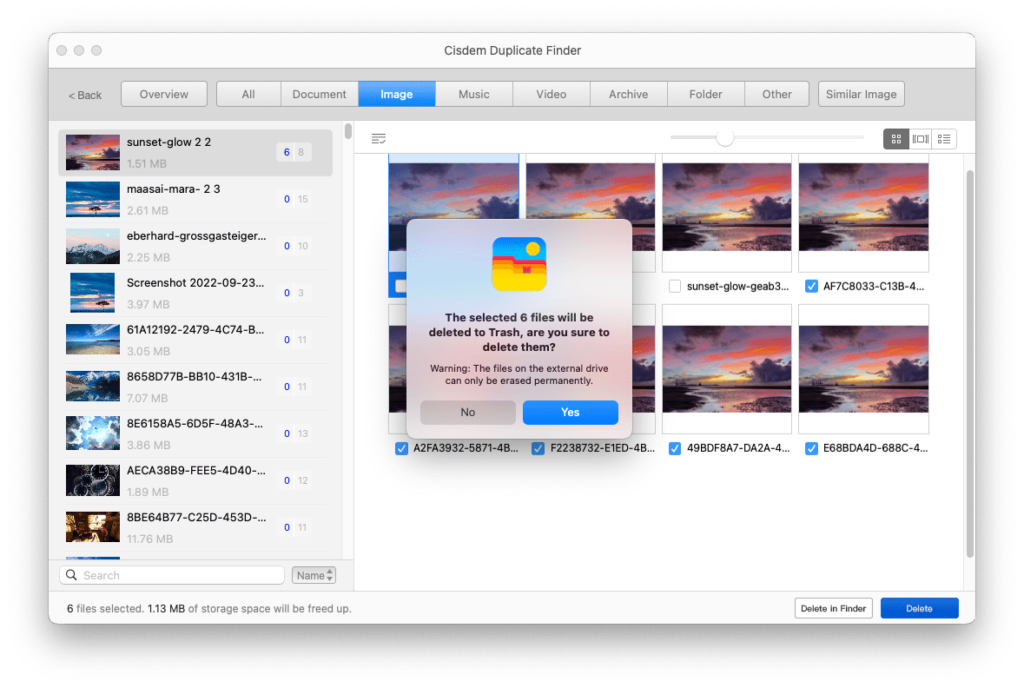Open the Name sorting dropdown
1024x688 pixels.
[313, 574]
